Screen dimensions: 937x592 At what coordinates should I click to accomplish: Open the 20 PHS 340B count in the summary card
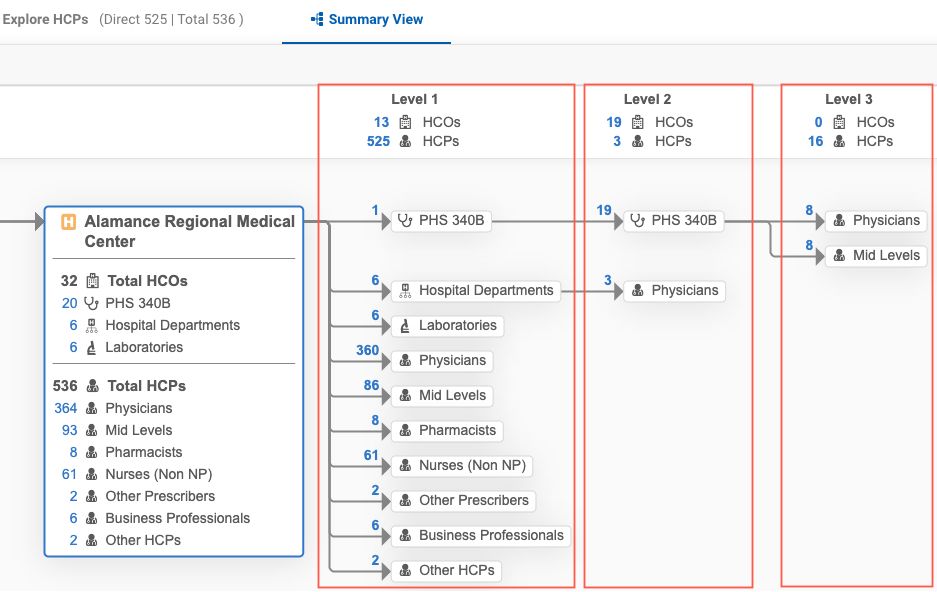(69, 303)
